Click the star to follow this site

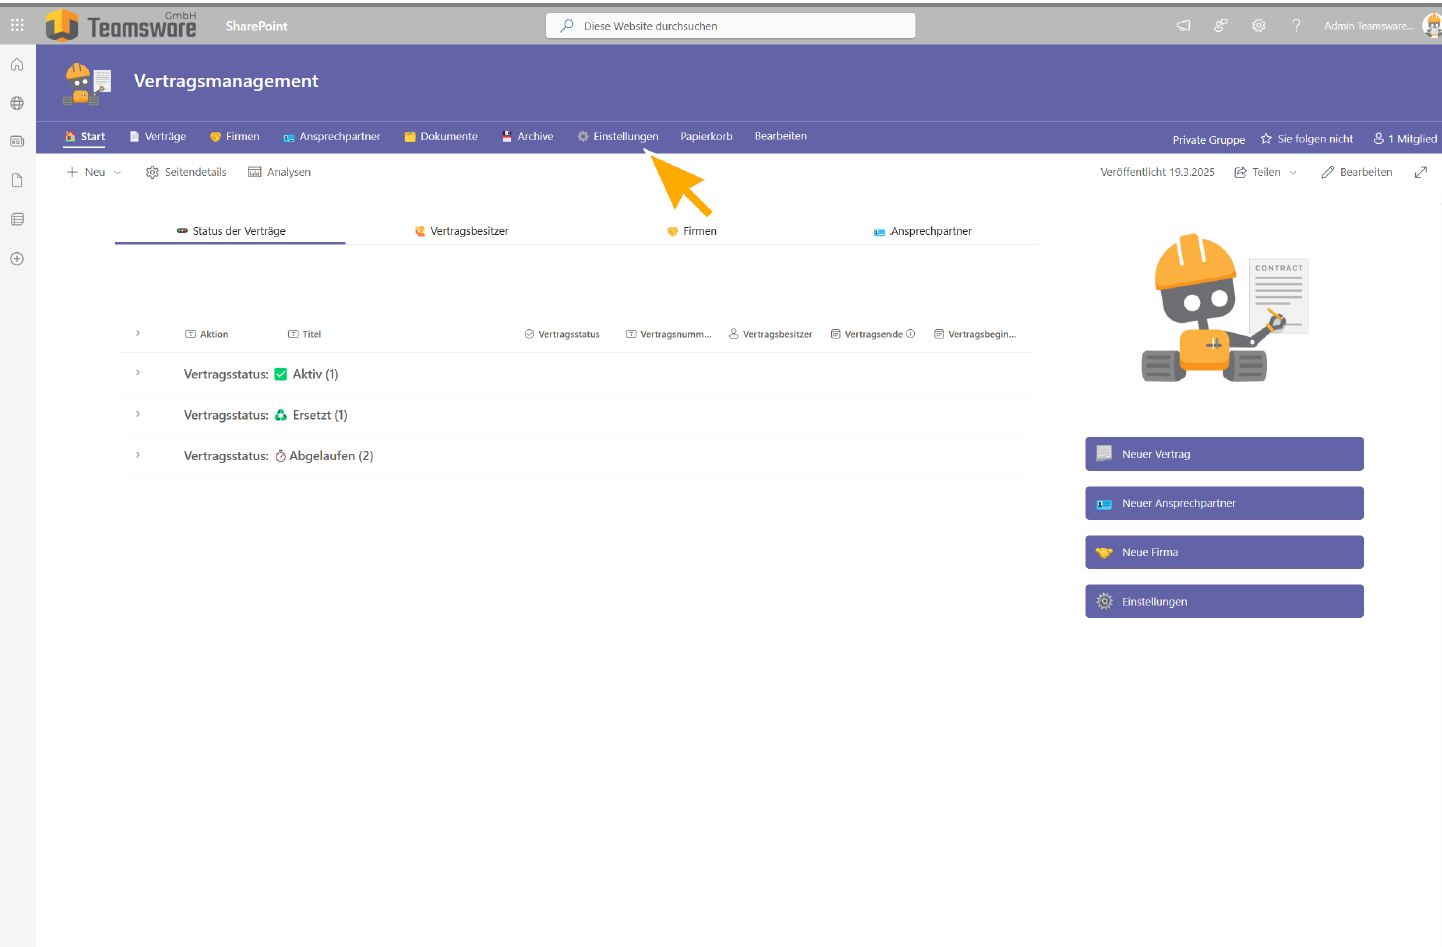pyautogui.click(x=1266, y=139)
